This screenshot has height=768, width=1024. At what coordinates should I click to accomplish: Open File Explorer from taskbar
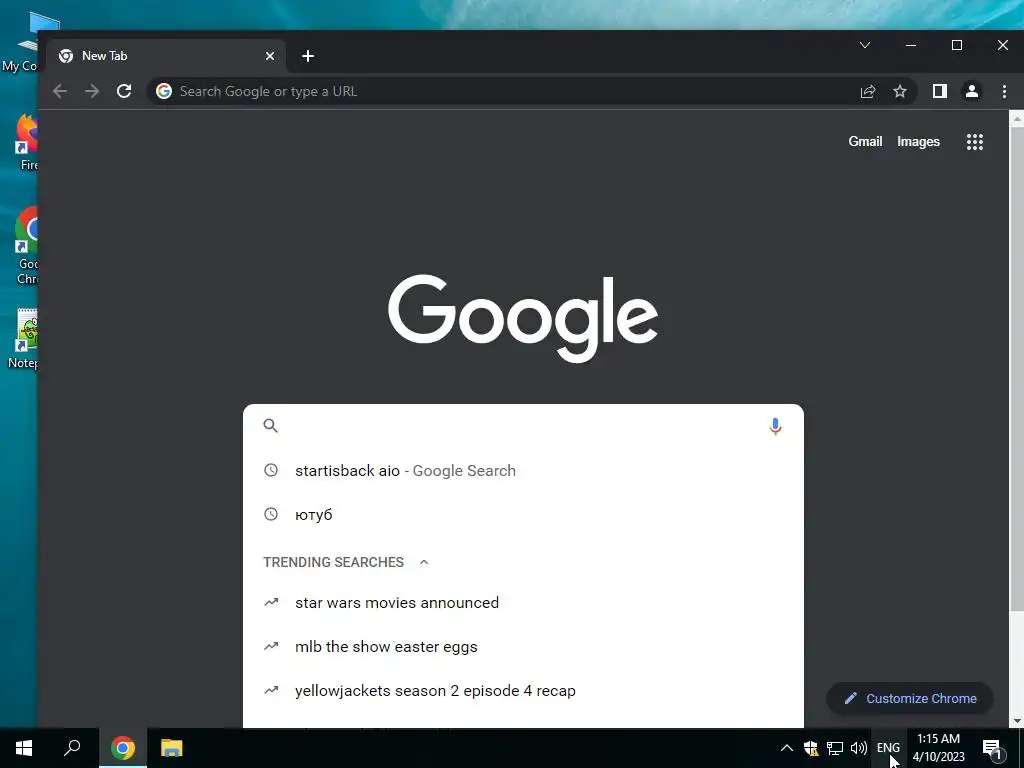(x=172, y=748)
